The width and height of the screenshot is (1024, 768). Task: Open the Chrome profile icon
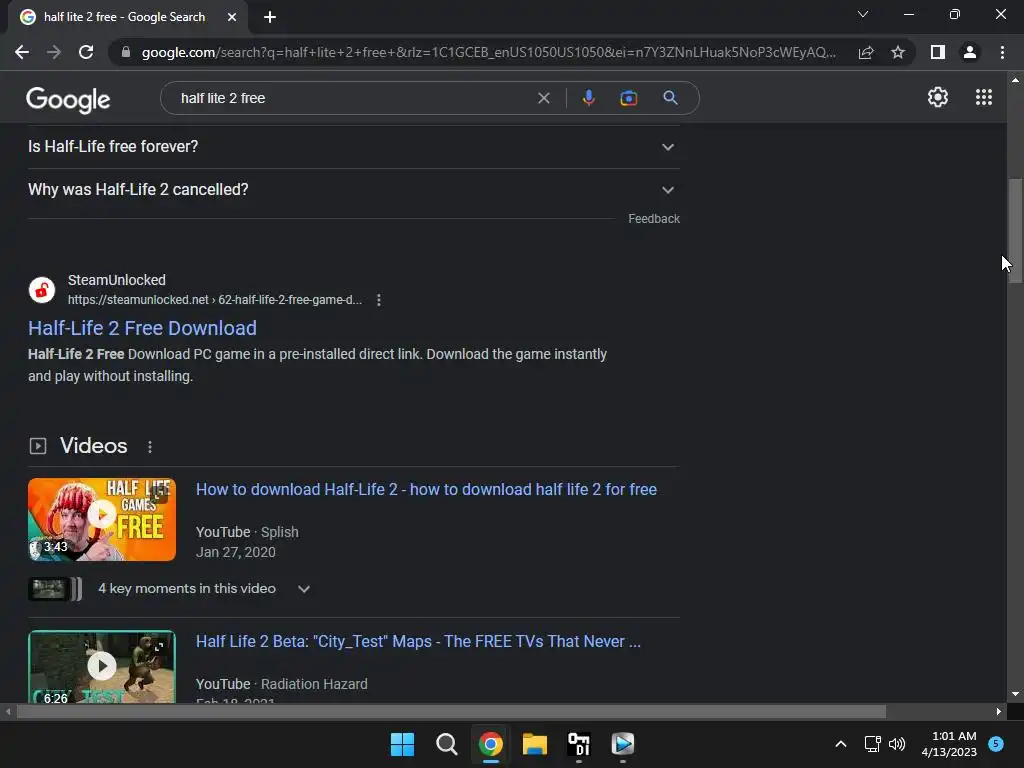coord(970,52)
